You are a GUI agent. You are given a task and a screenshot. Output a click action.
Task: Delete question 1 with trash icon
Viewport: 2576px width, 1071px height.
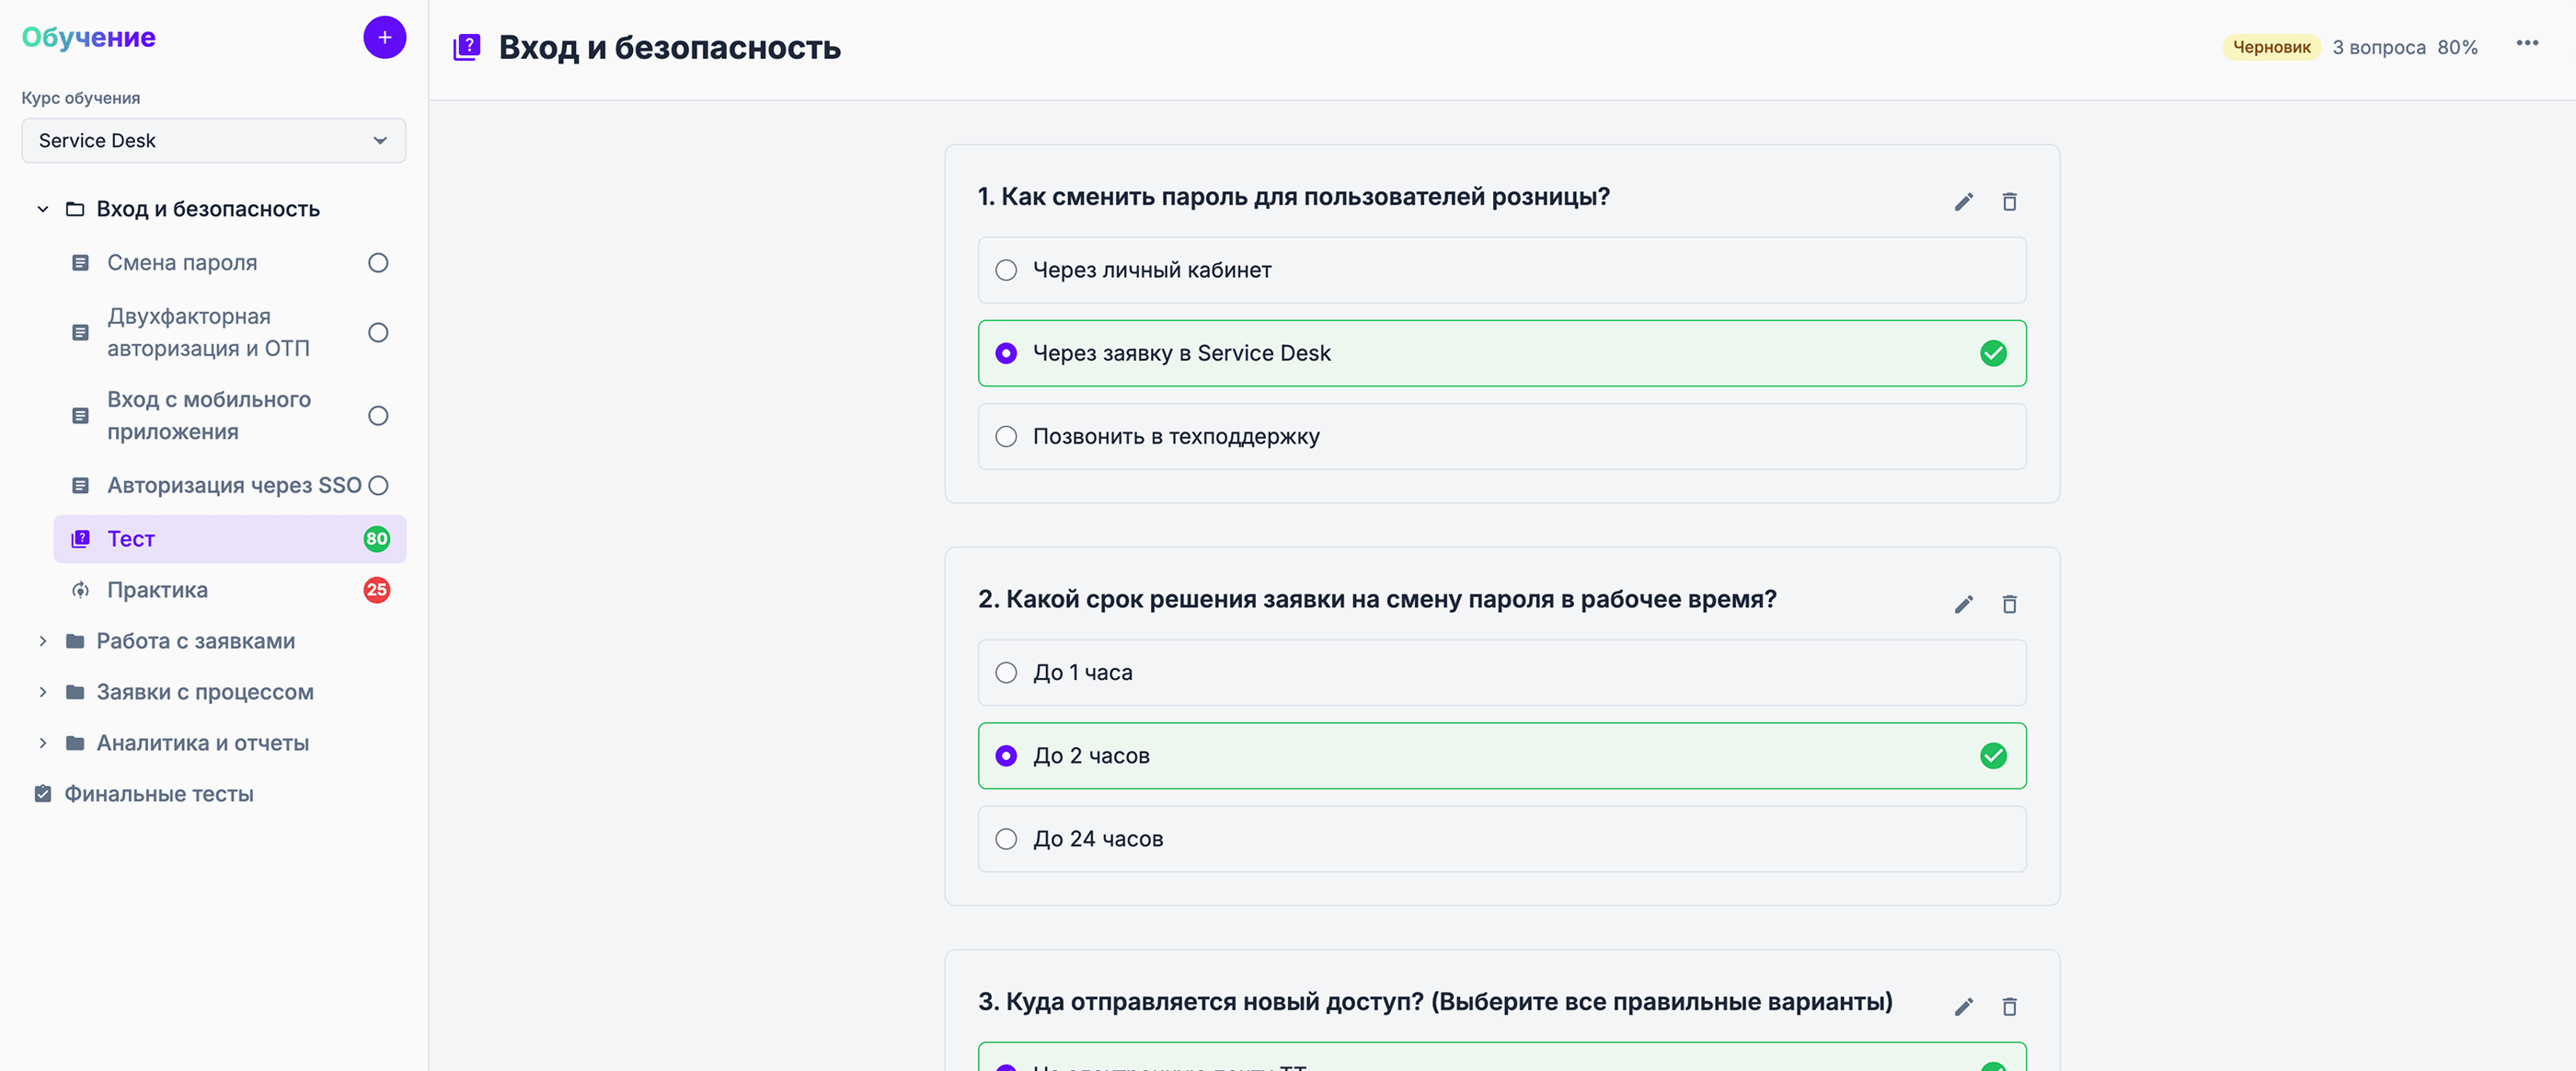2009,202
